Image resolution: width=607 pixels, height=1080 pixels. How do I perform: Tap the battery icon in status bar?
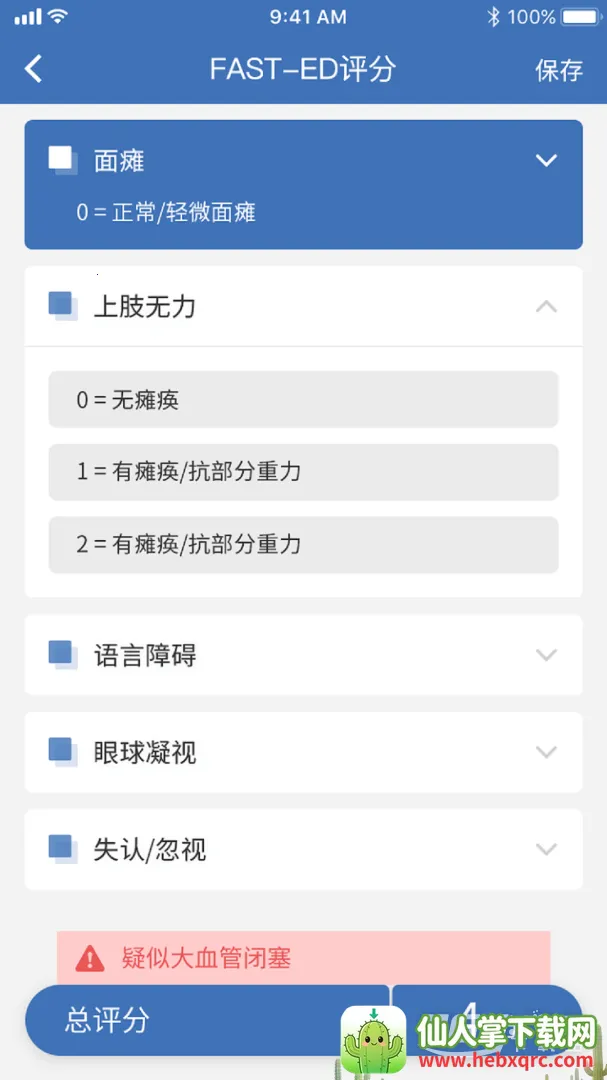582,17
